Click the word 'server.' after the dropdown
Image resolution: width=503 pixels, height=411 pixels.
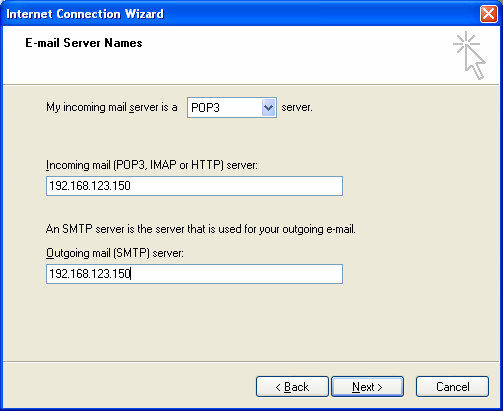point(297,107)
